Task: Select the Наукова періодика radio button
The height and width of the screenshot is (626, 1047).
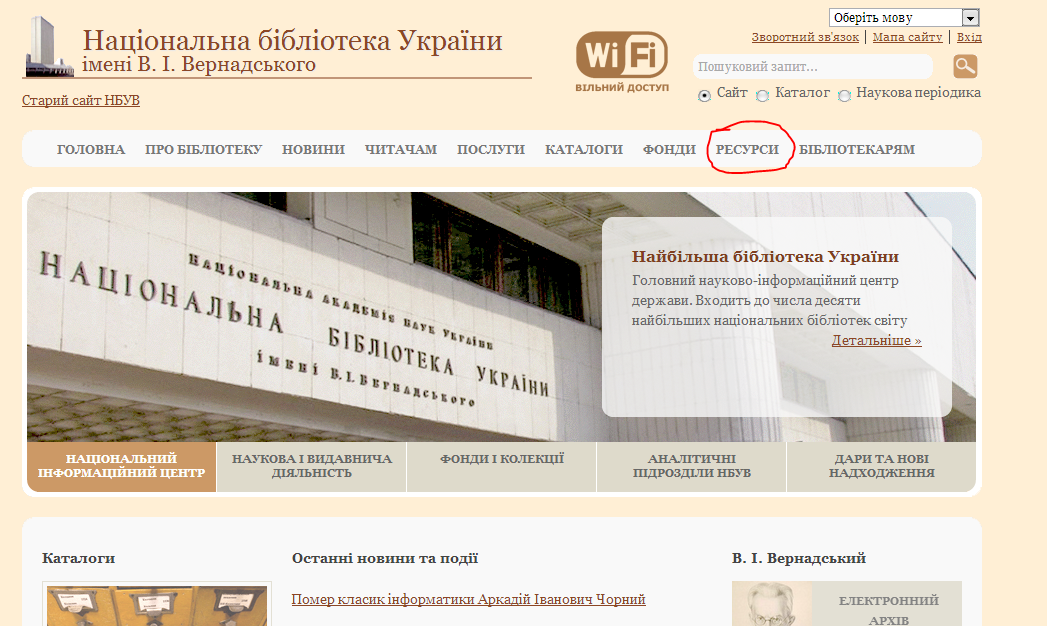Action: 844,95
